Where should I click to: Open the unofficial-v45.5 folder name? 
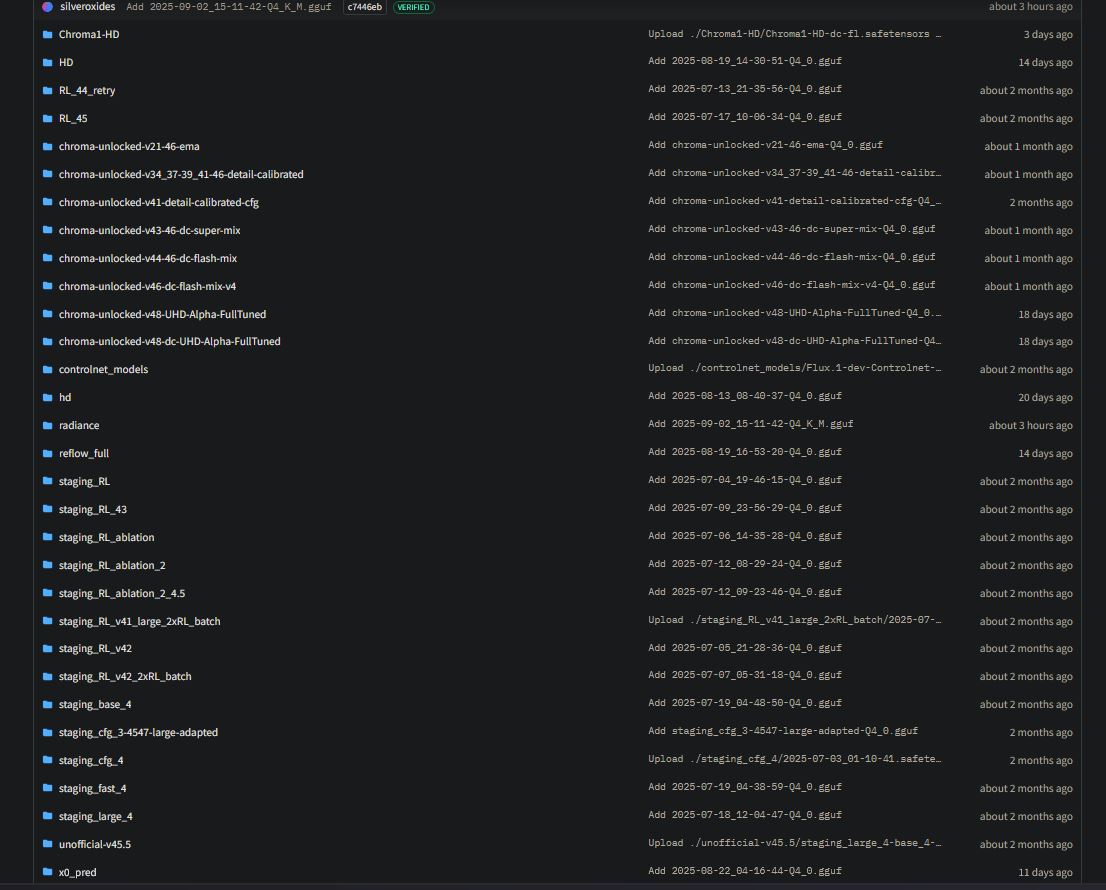coord(95,844)
